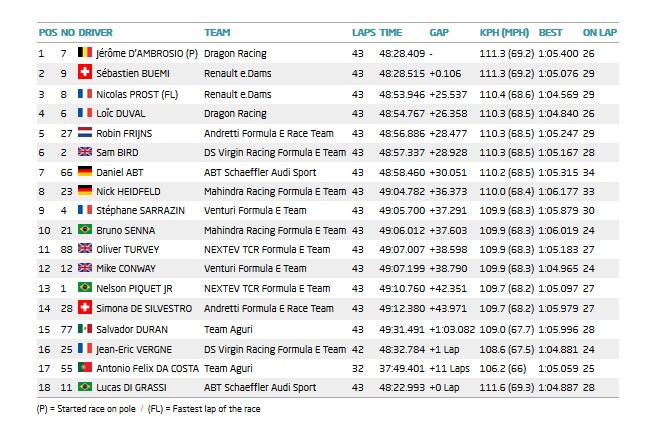The height and width of the screenshot is (438, 657).
Task: Select driver name Jean-Eric VERGNE
Action: pyautogui.click(x=134, y=349)
